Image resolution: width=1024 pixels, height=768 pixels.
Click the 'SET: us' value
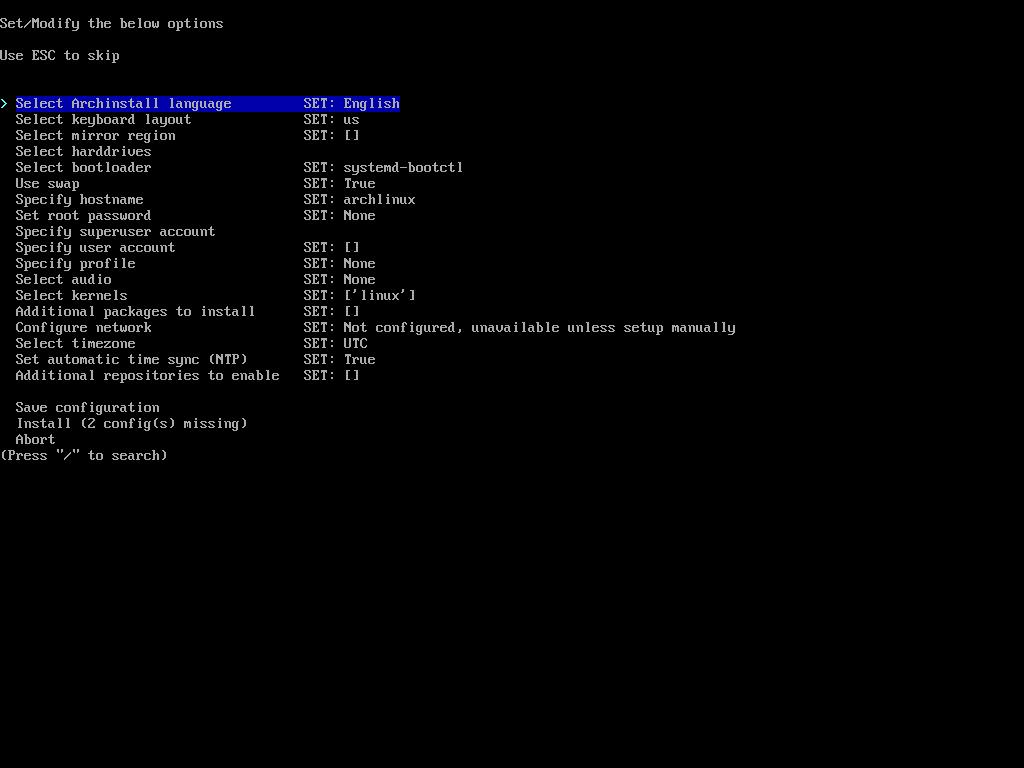point(331,120)
